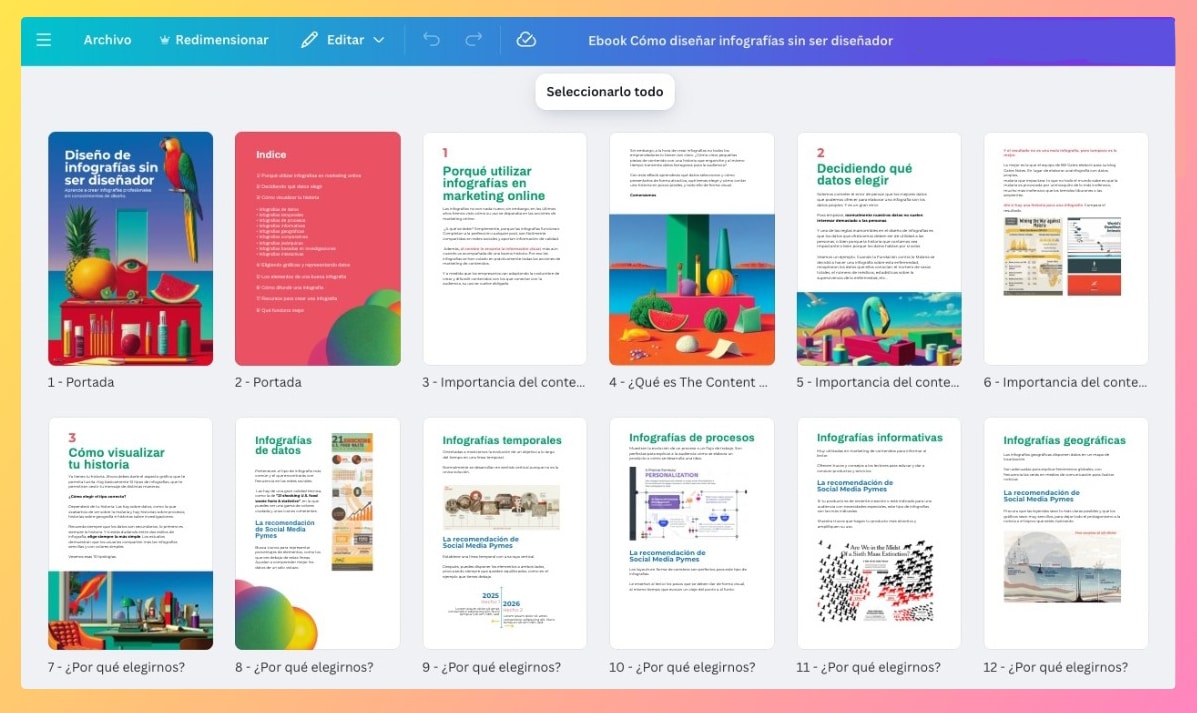The height and width of the screenshot is (713, 1197).
Task: Click the redo arrow icon
Action: (474, 40)
